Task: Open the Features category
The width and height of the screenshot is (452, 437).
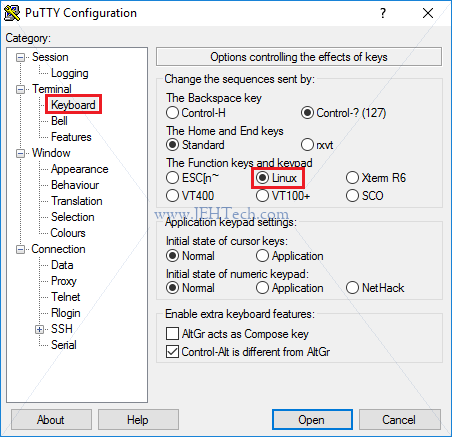Action: click(71, 137)
